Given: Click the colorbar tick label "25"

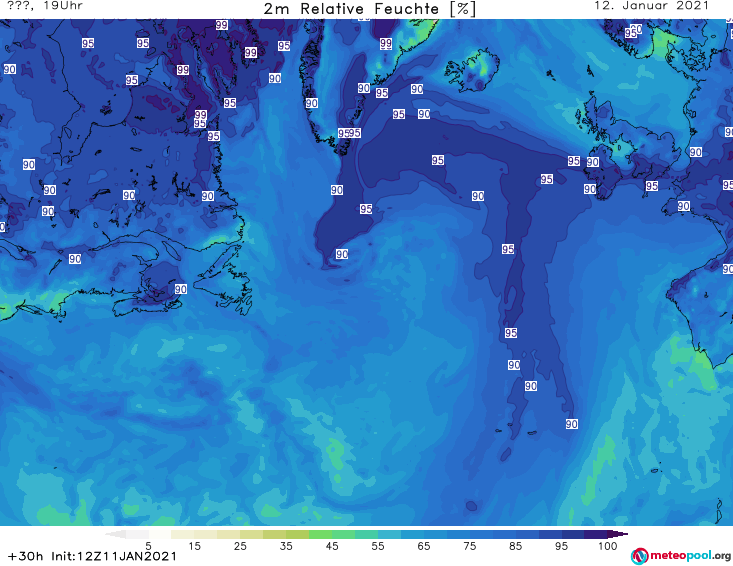Looking at the screenshot, I should click(x=240, y=546).
